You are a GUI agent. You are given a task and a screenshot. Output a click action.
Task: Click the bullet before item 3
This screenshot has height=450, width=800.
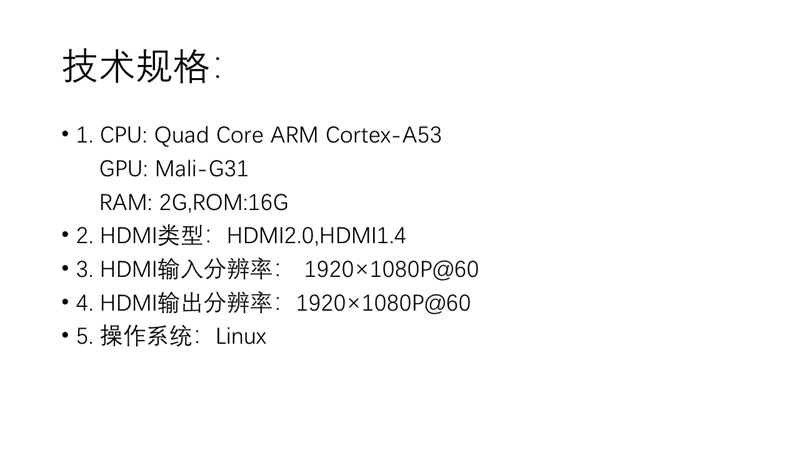65,269
